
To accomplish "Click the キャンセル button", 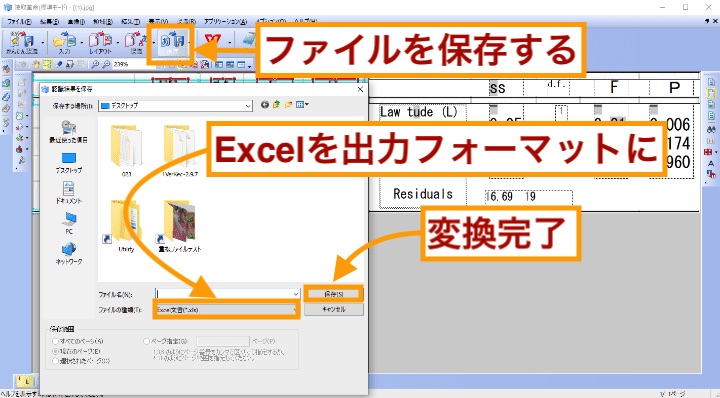I will coord(334,310).
